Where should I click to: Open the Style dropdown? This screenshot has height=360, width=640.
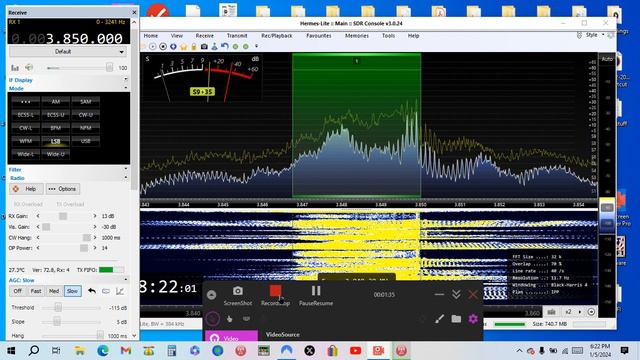tap(594, 35)
